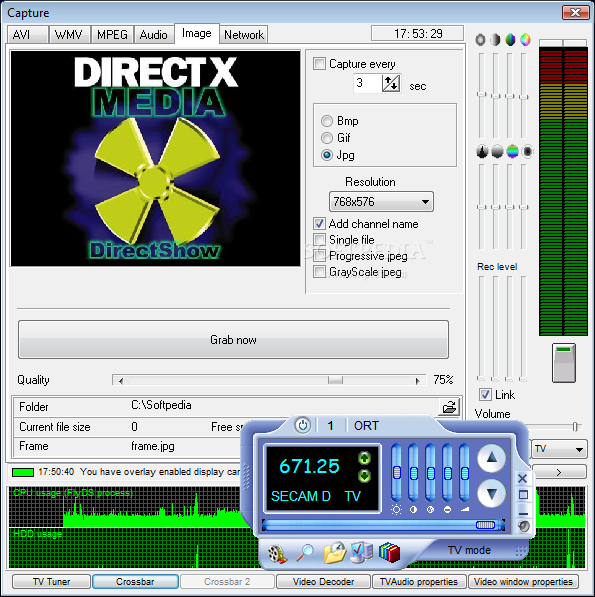595x597 pixels.
Task: Enable the Progressive jpeg checkbox
Action: (x=319, y=255)
